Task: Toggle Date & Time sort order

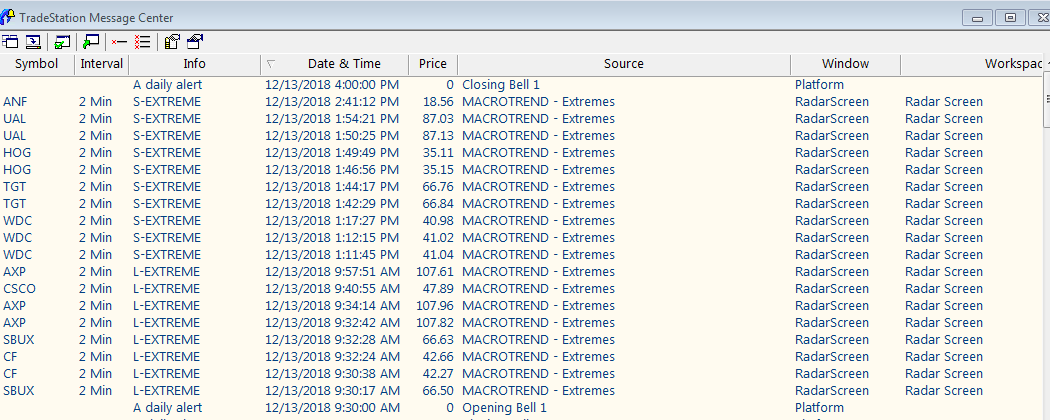Action: point(335,64)
